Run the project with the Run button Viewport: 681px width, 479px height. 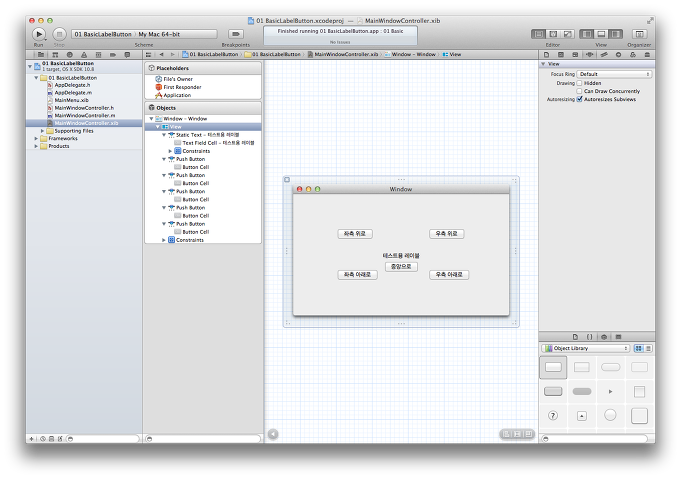point(39,34)
